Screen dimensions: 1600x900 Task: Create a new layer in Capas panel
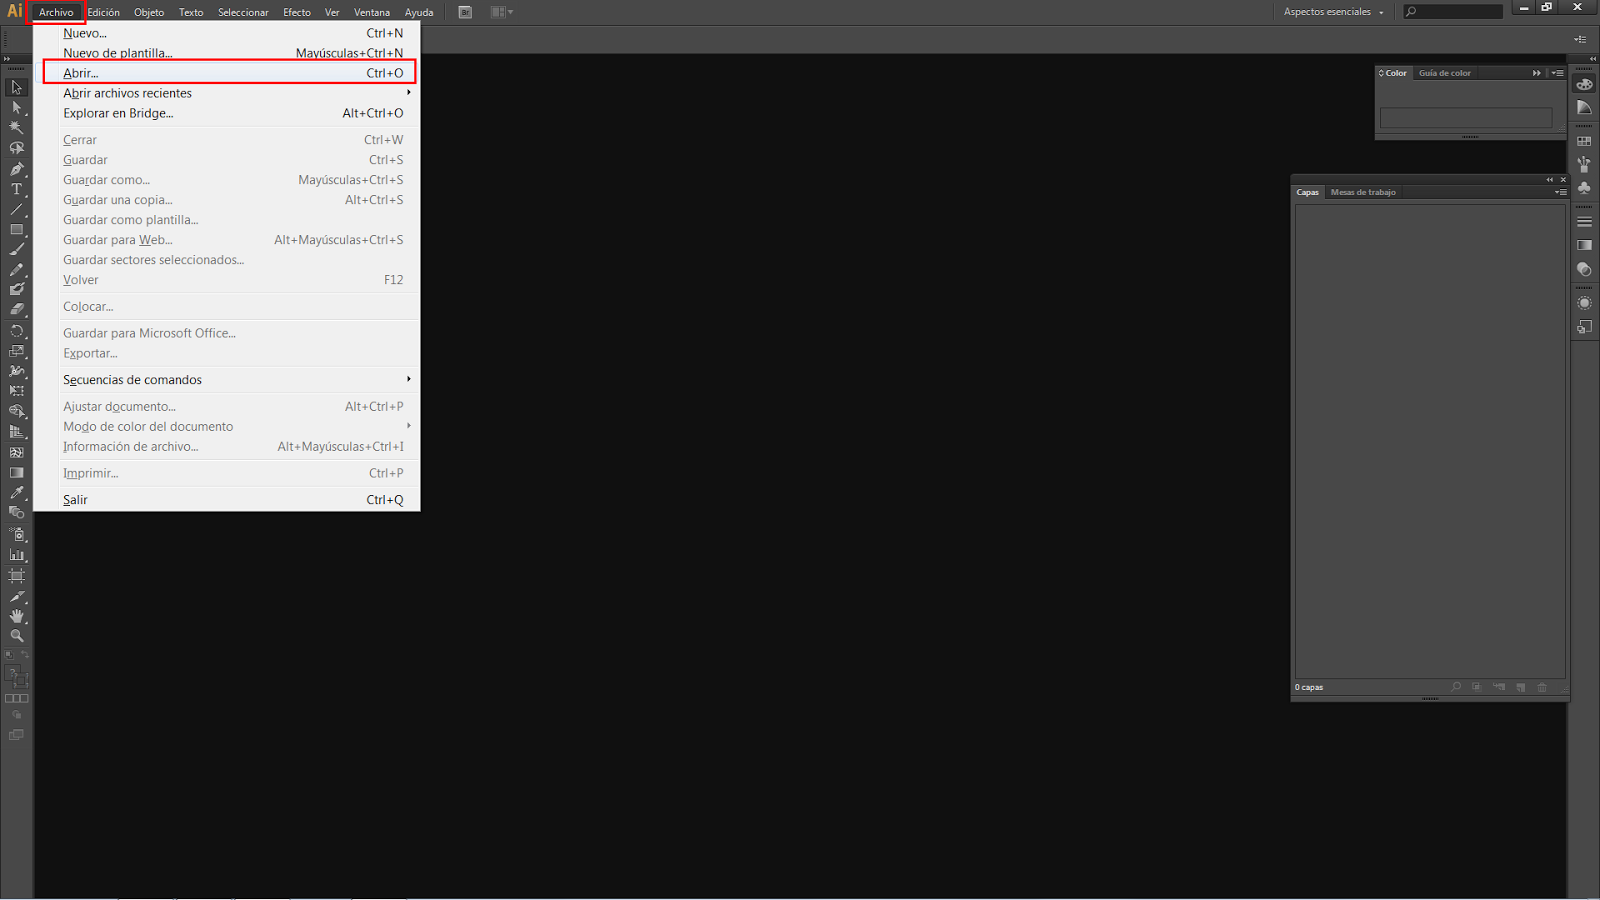[x=1521, y=687]
